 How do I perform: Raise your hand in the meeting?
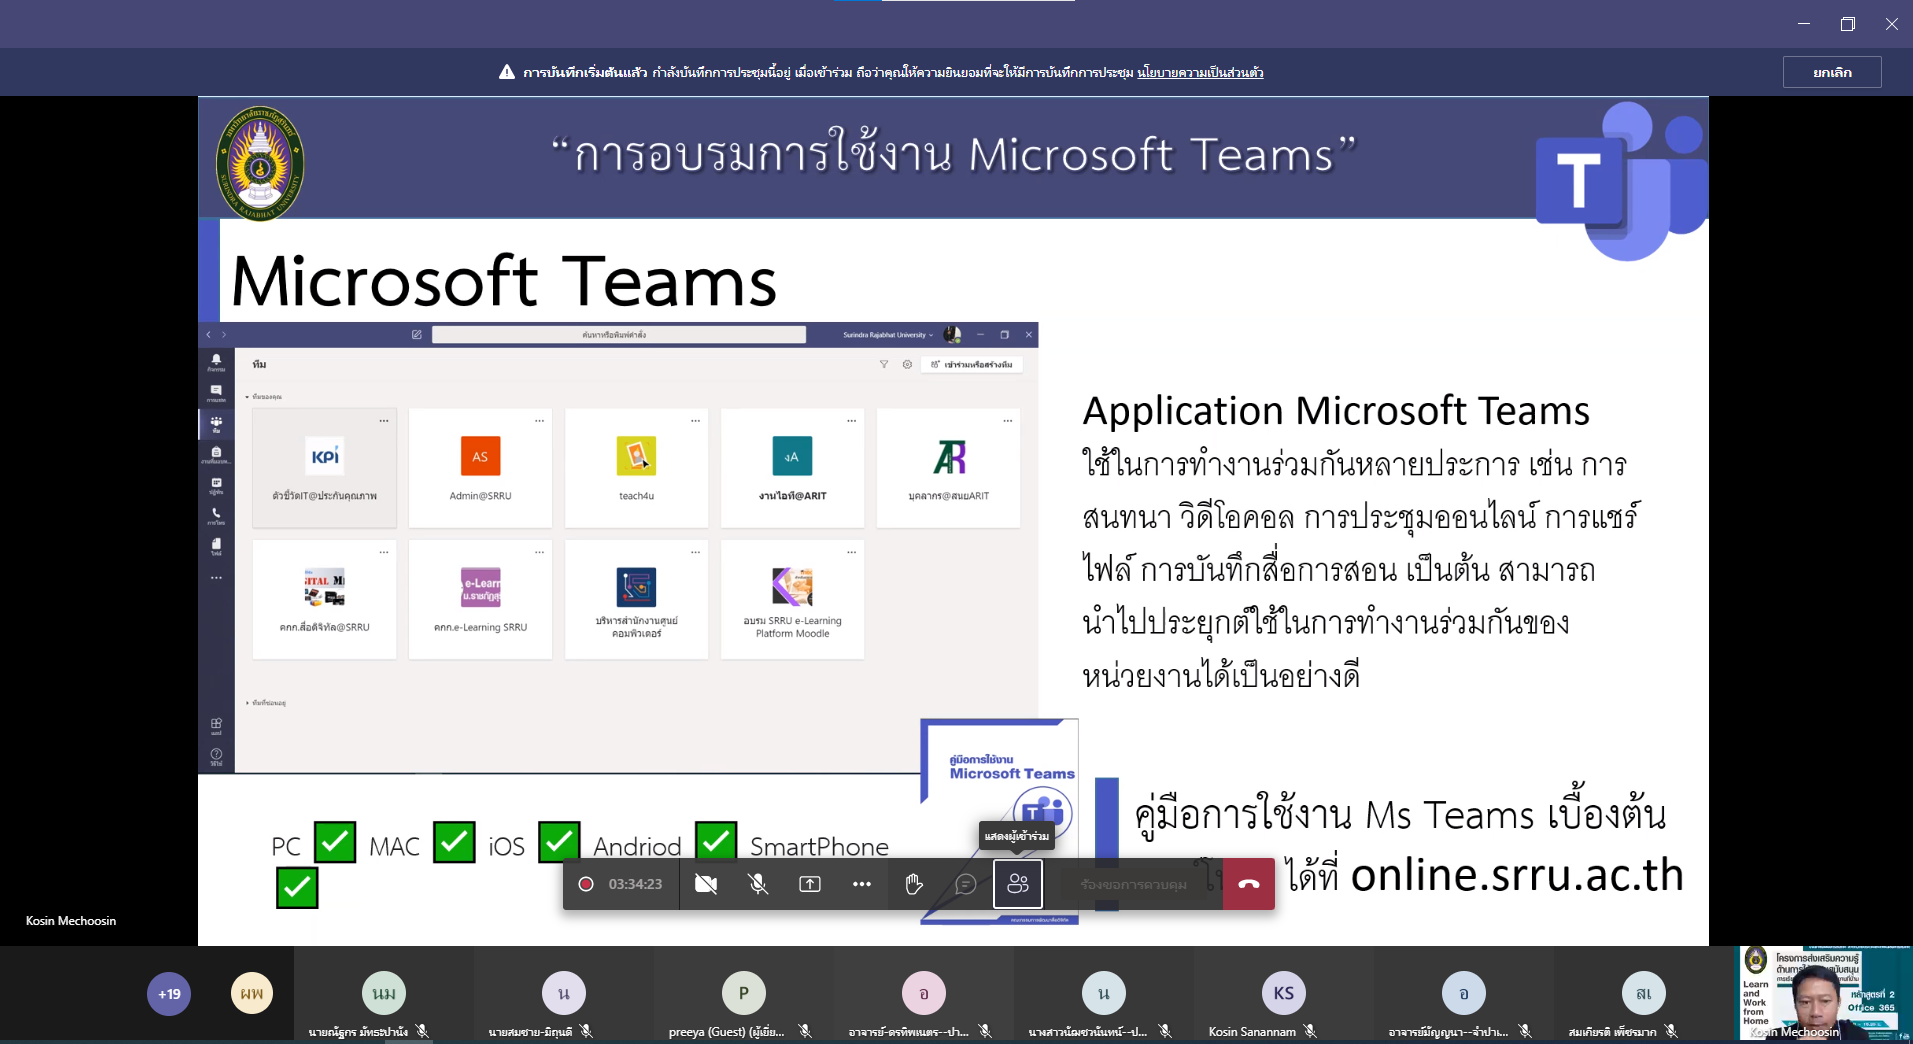914,884
